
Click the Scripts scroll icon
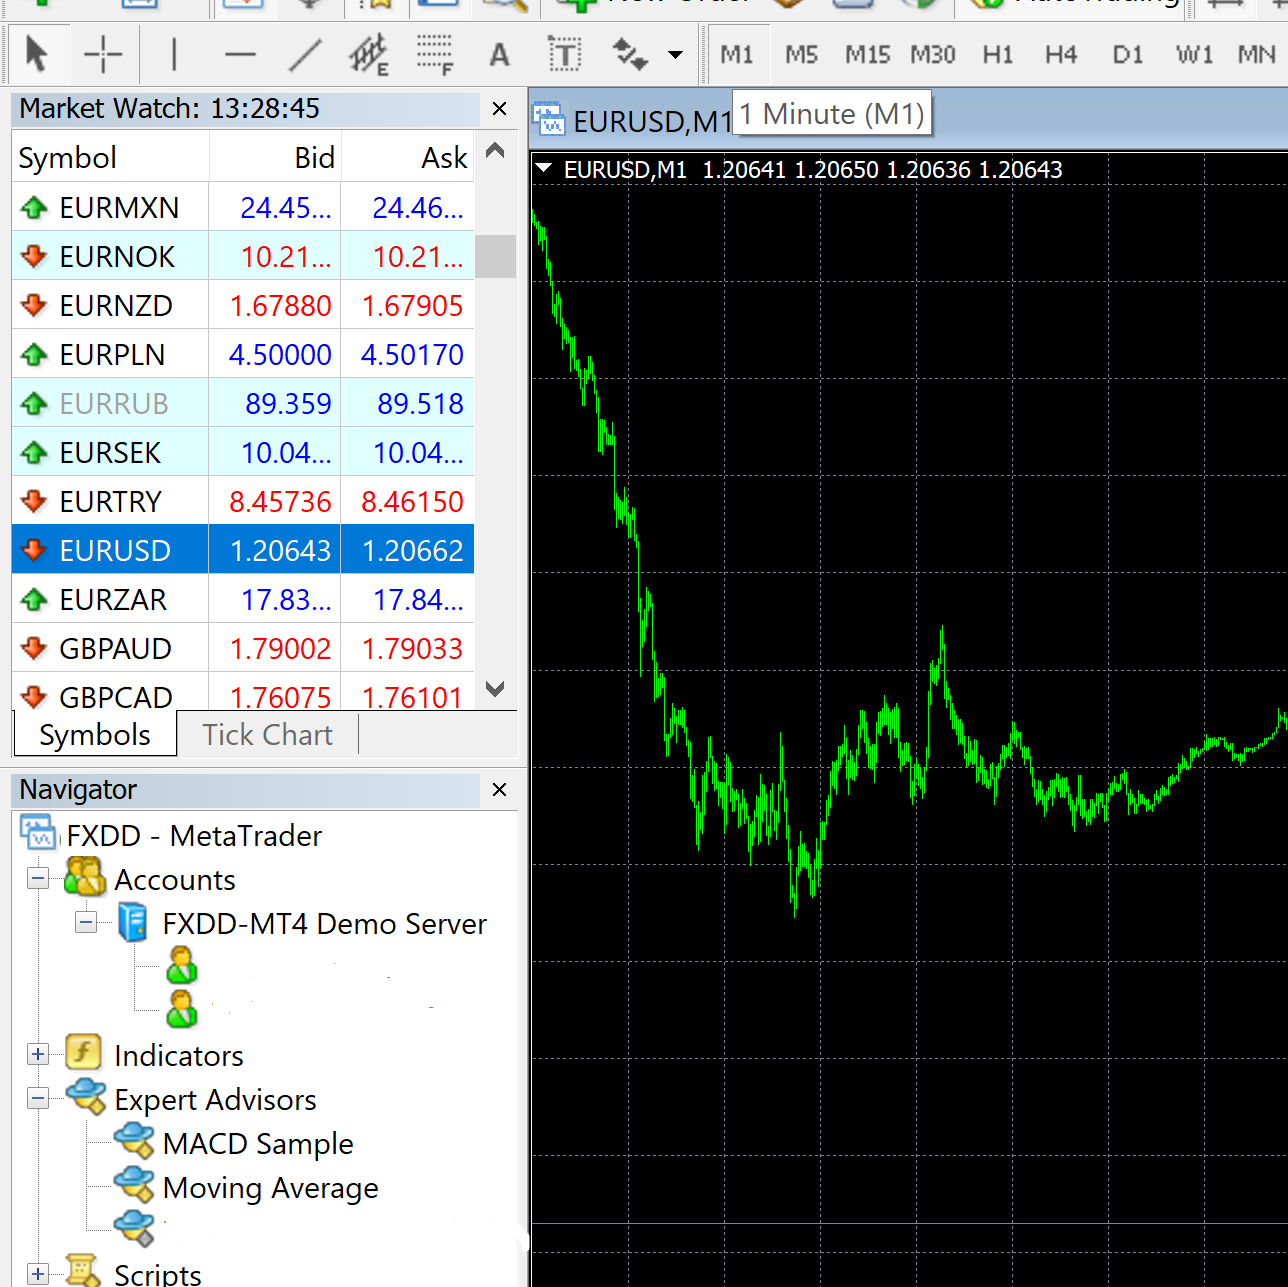click(83, 1270)
